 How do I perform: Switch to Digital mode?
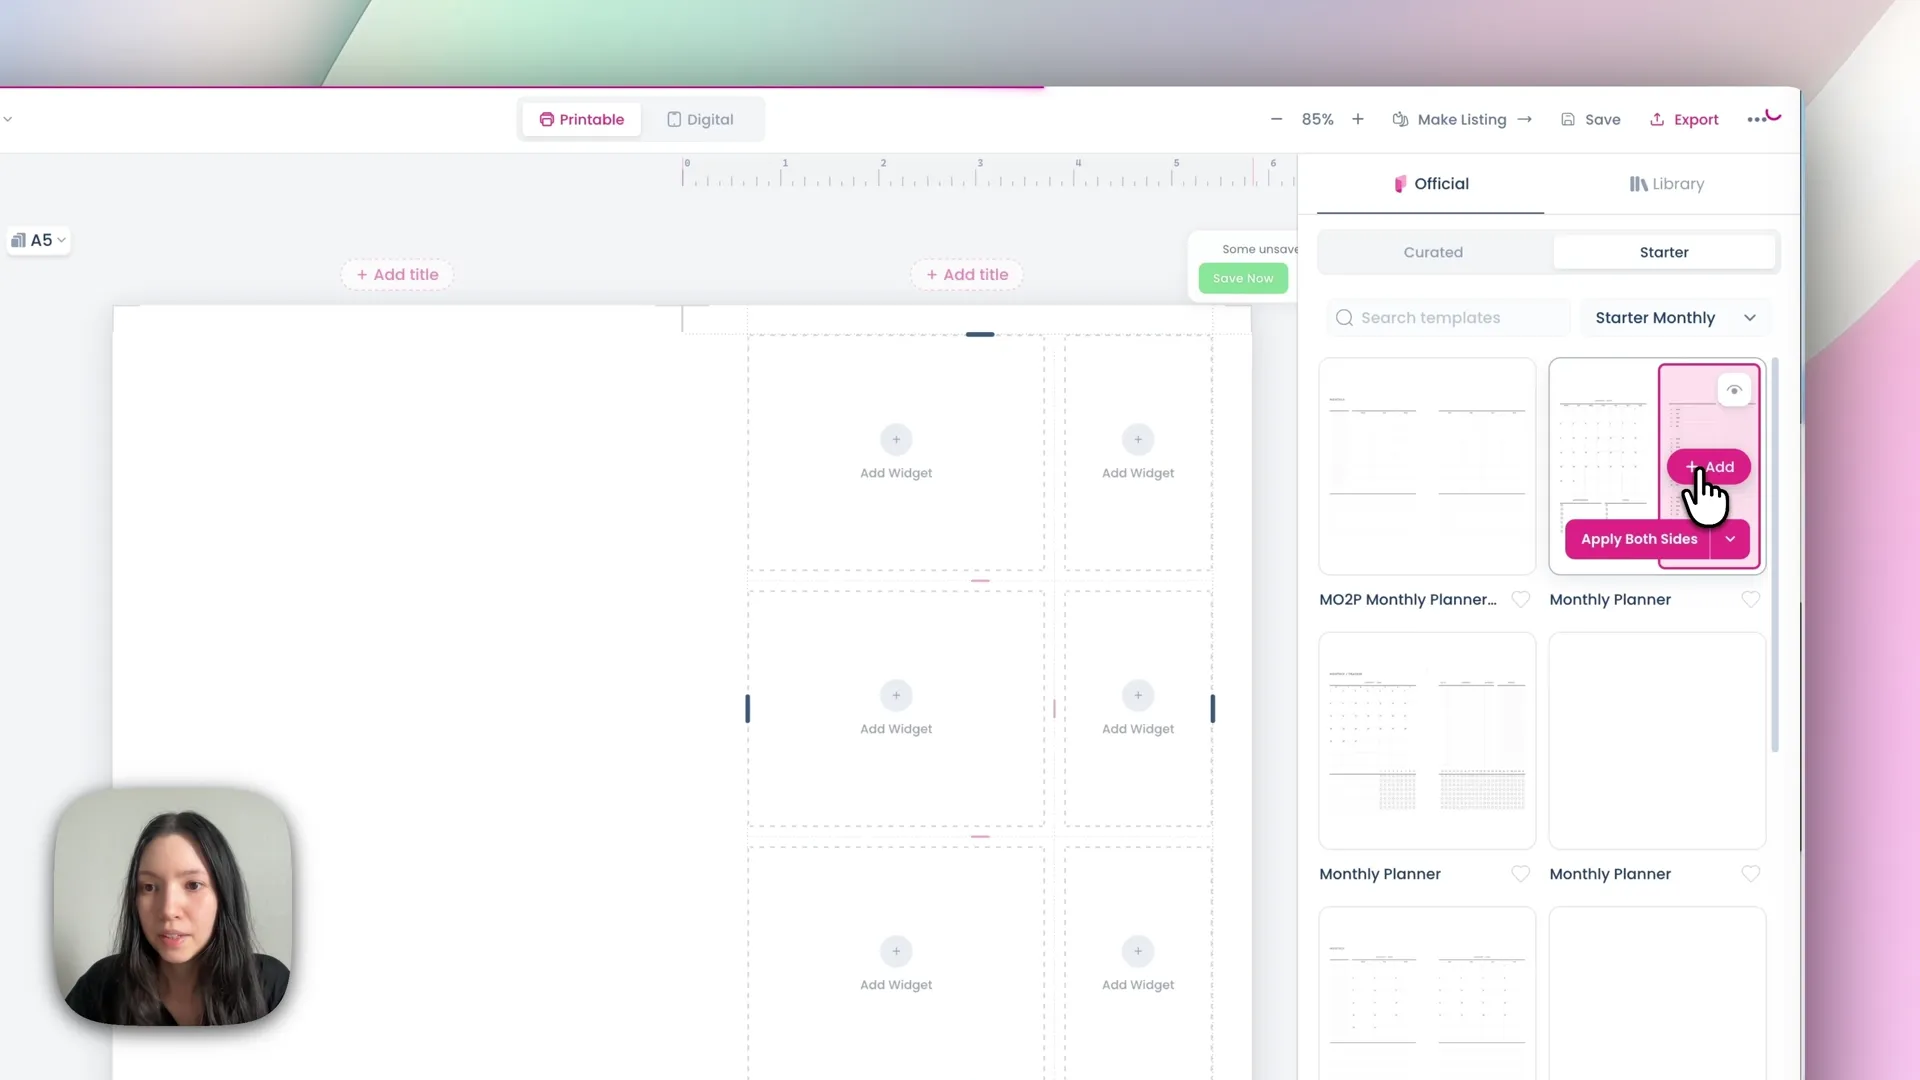(700, 119)
